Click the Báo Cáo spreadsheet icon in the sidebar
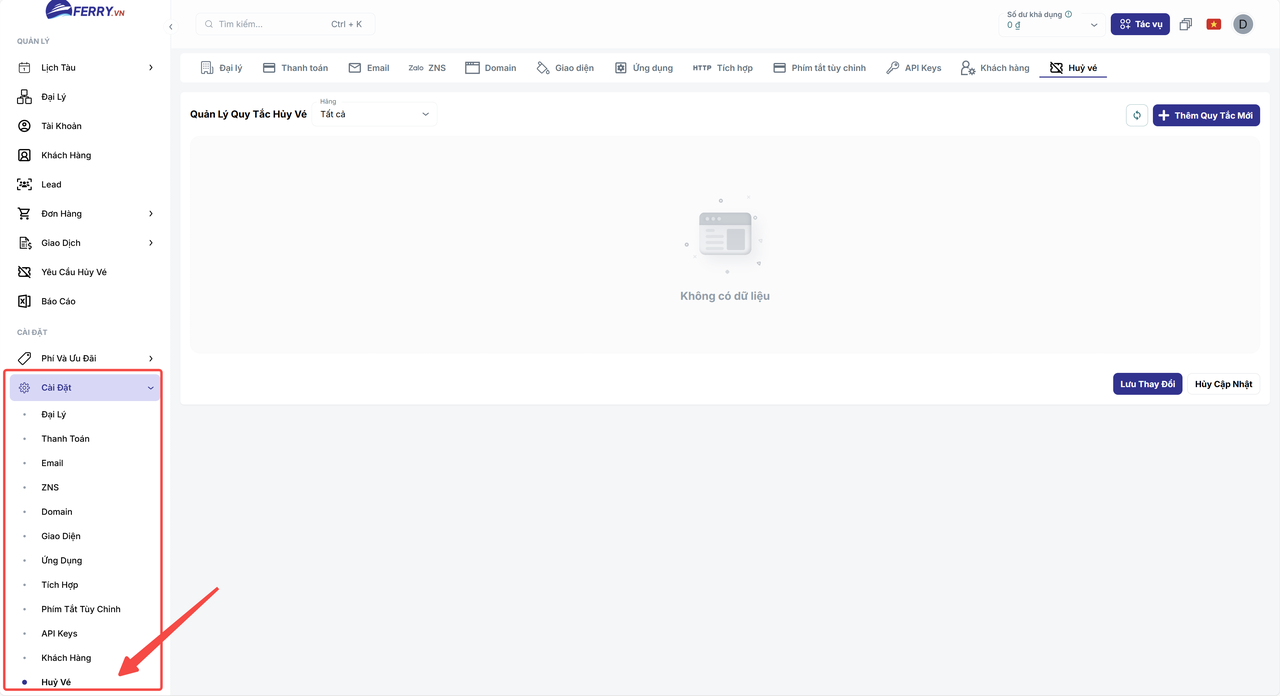Screen dimensions: 1280x696 pos(25,301)
